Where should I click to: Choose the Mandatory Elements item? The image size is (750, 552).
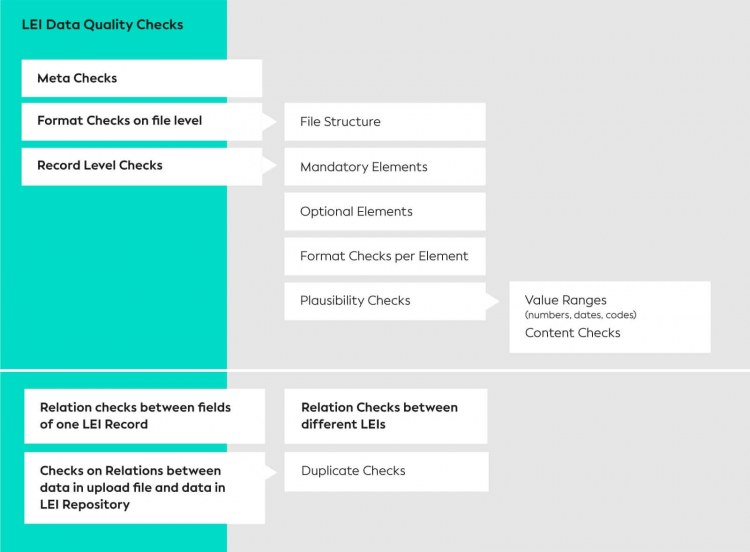(x=384, y=167)
